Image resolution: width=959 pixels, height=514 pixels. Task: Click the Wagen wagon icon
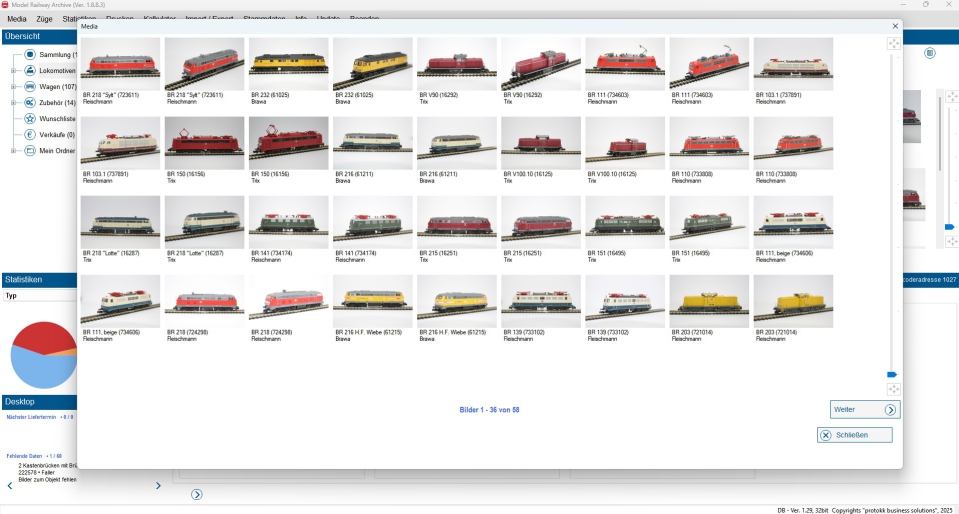click(30, 87)
